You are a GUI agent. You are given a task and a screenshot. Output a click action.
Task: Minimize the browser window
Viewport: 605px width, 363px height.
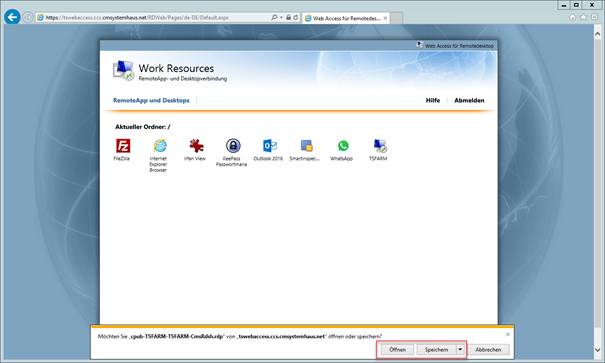564,5
